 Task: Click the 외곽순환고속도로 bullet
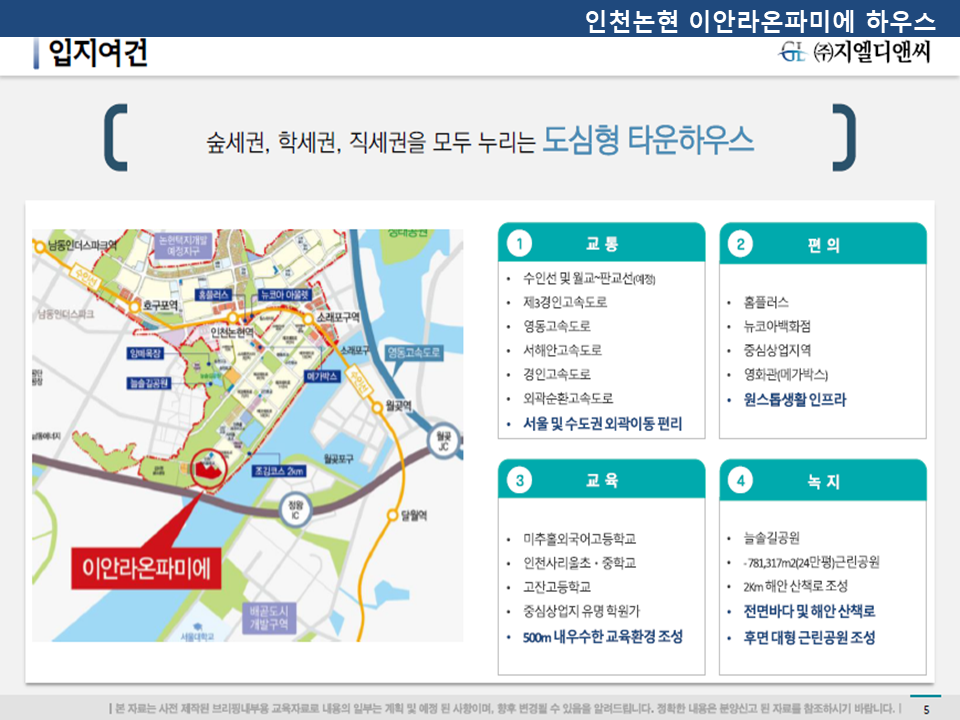pos(568,399)
